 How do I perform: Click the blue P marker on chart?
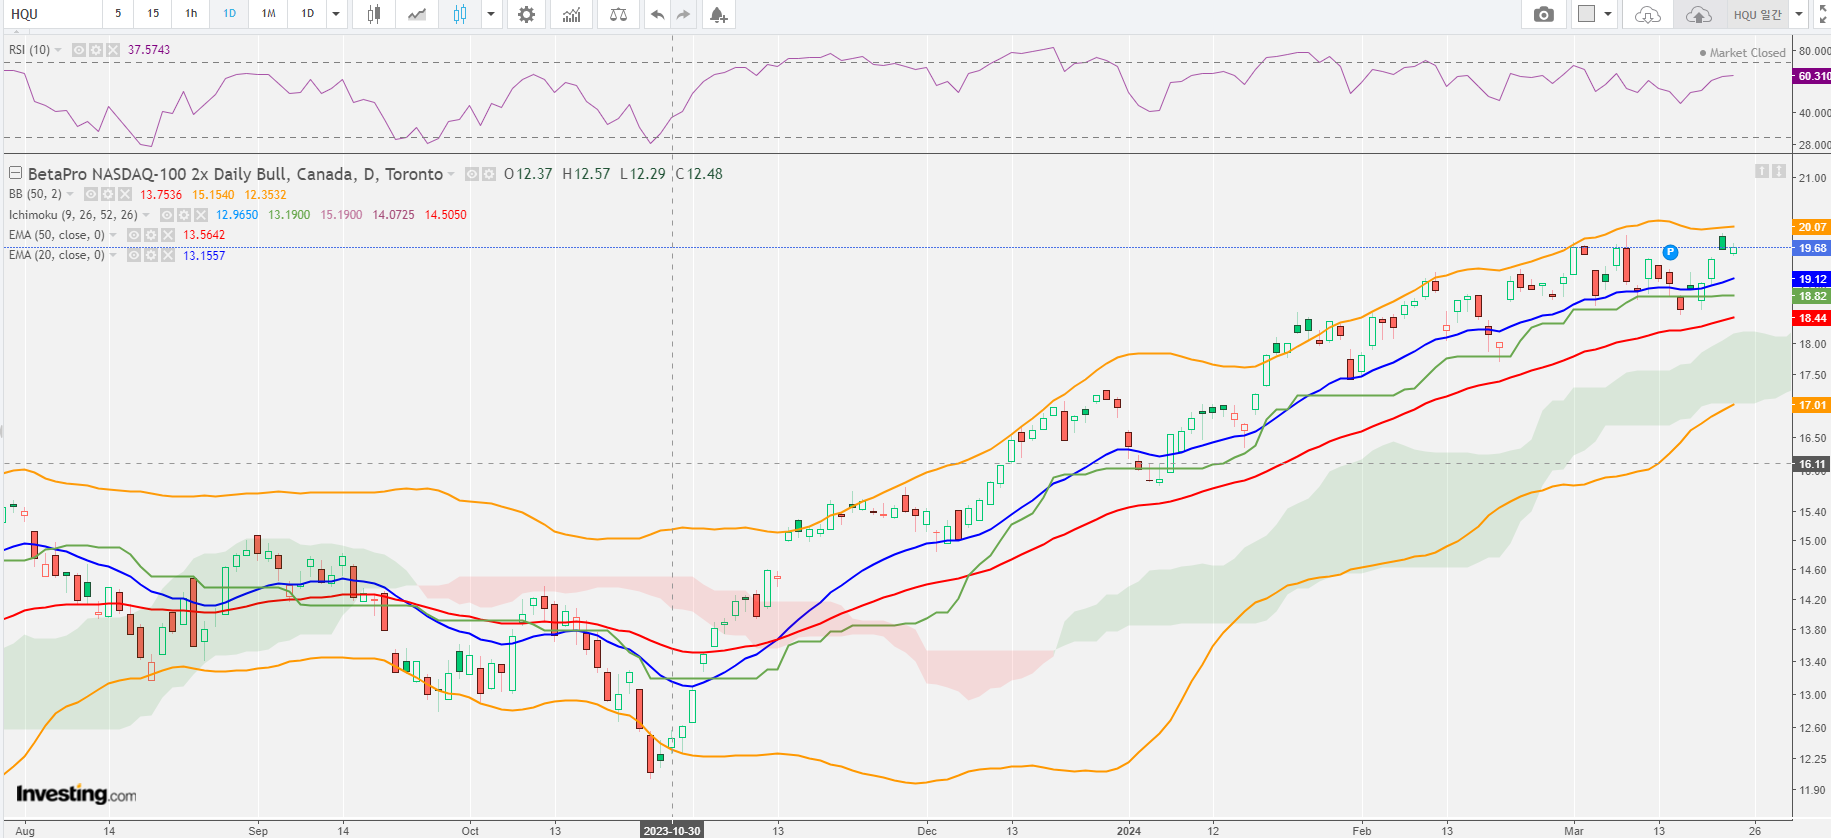pyautogui.click(x=1670, y=252)
